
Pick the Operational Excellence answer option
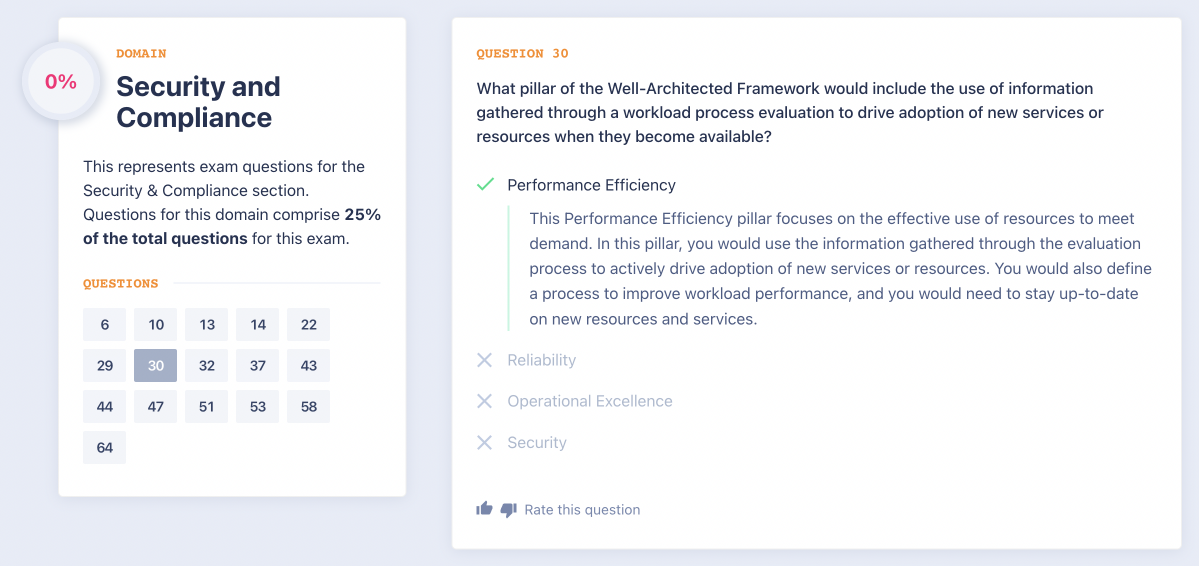click(589, 401)
